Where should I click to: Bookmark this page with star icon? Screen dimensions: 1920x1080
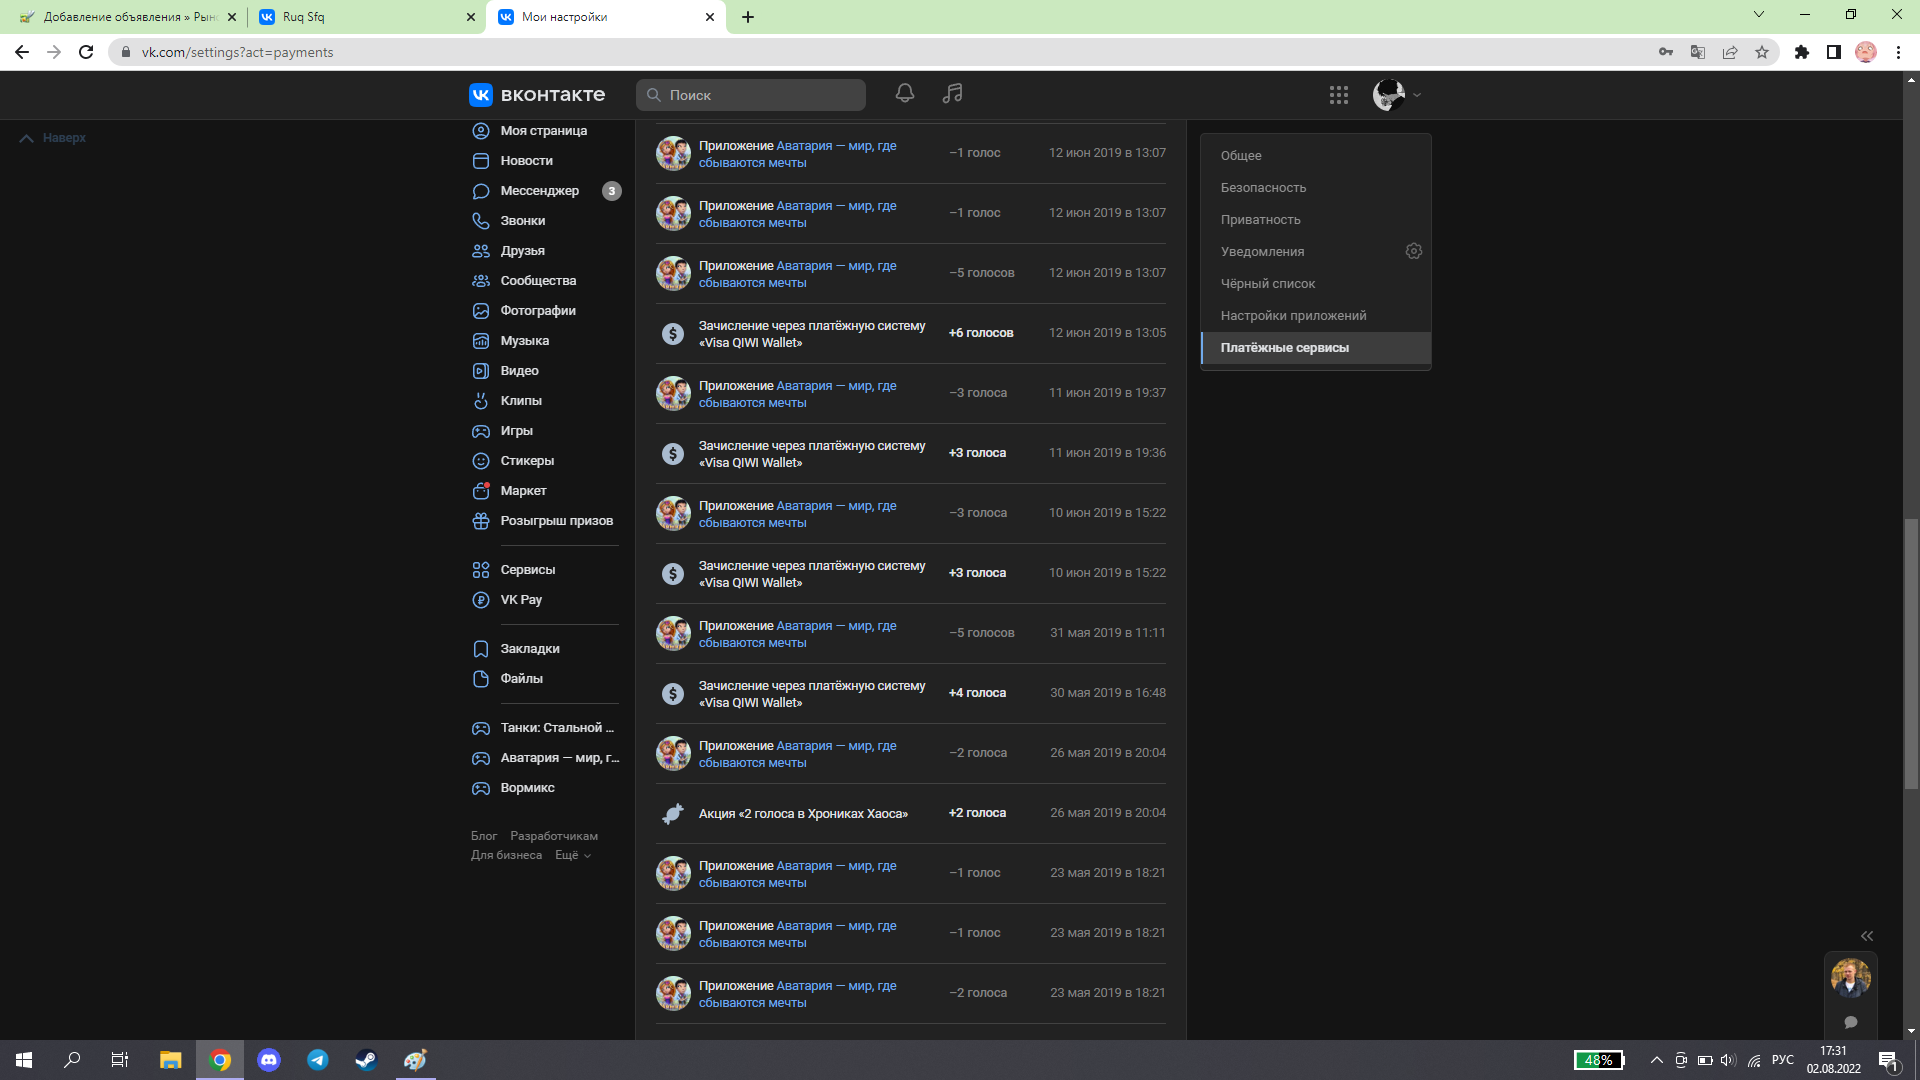pyautogui.click(x=1762, y=52)
